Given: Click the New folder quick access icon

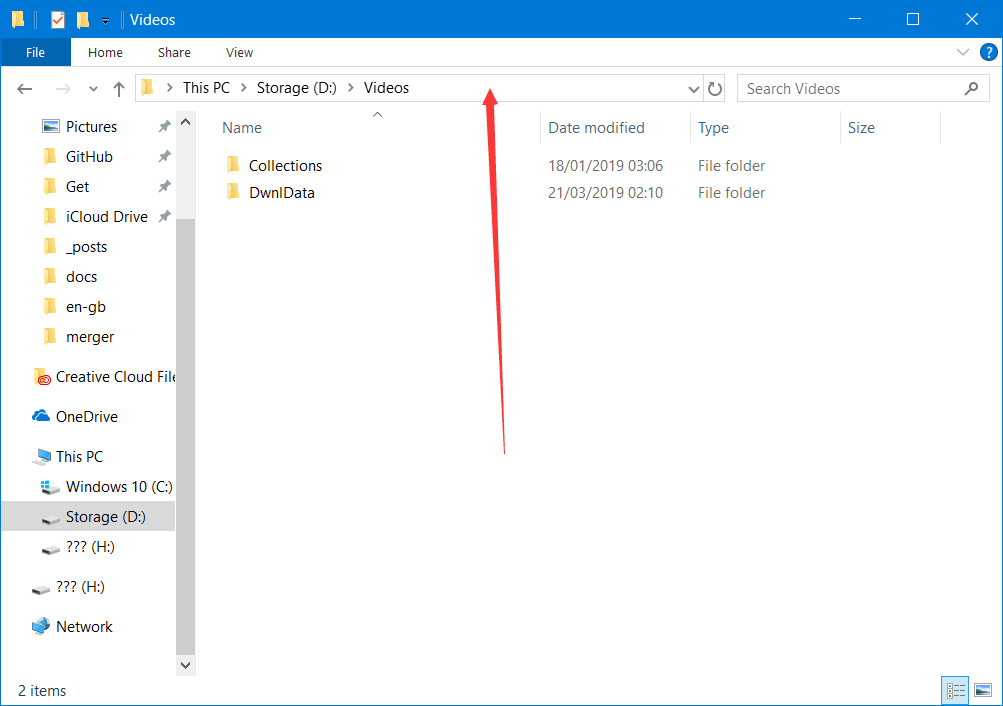Looking at the screenshot, I should [83, 20].
